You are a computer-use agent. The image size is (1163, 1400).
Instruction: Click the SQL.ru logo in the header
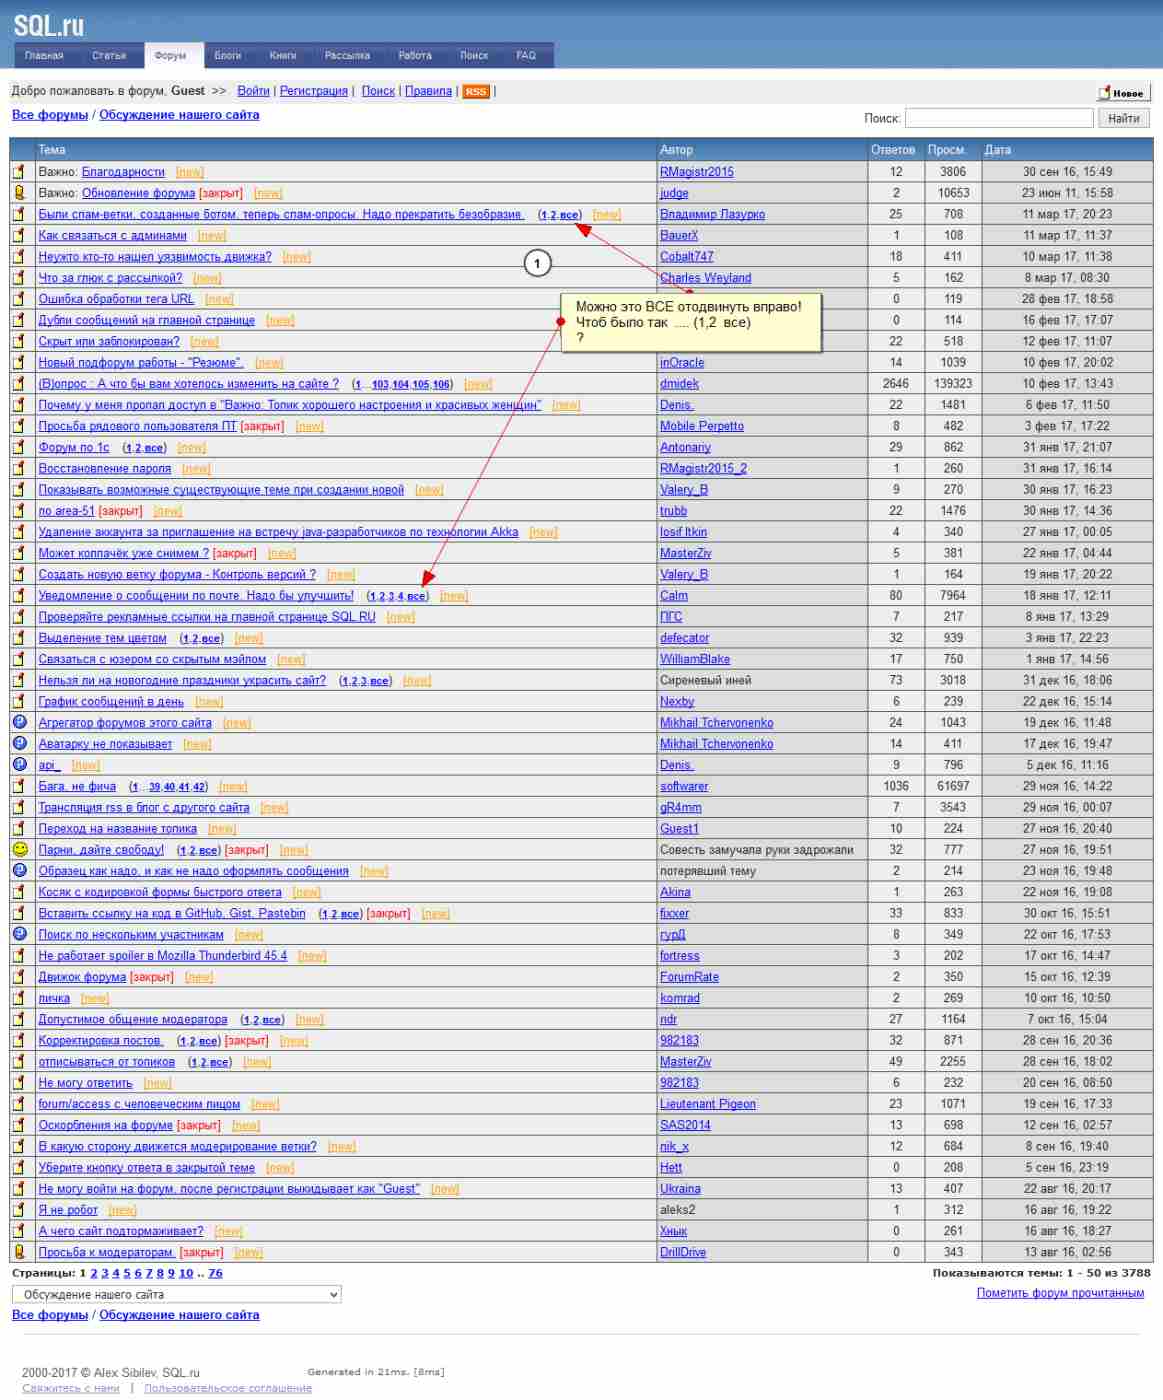(x=49, y=25)
